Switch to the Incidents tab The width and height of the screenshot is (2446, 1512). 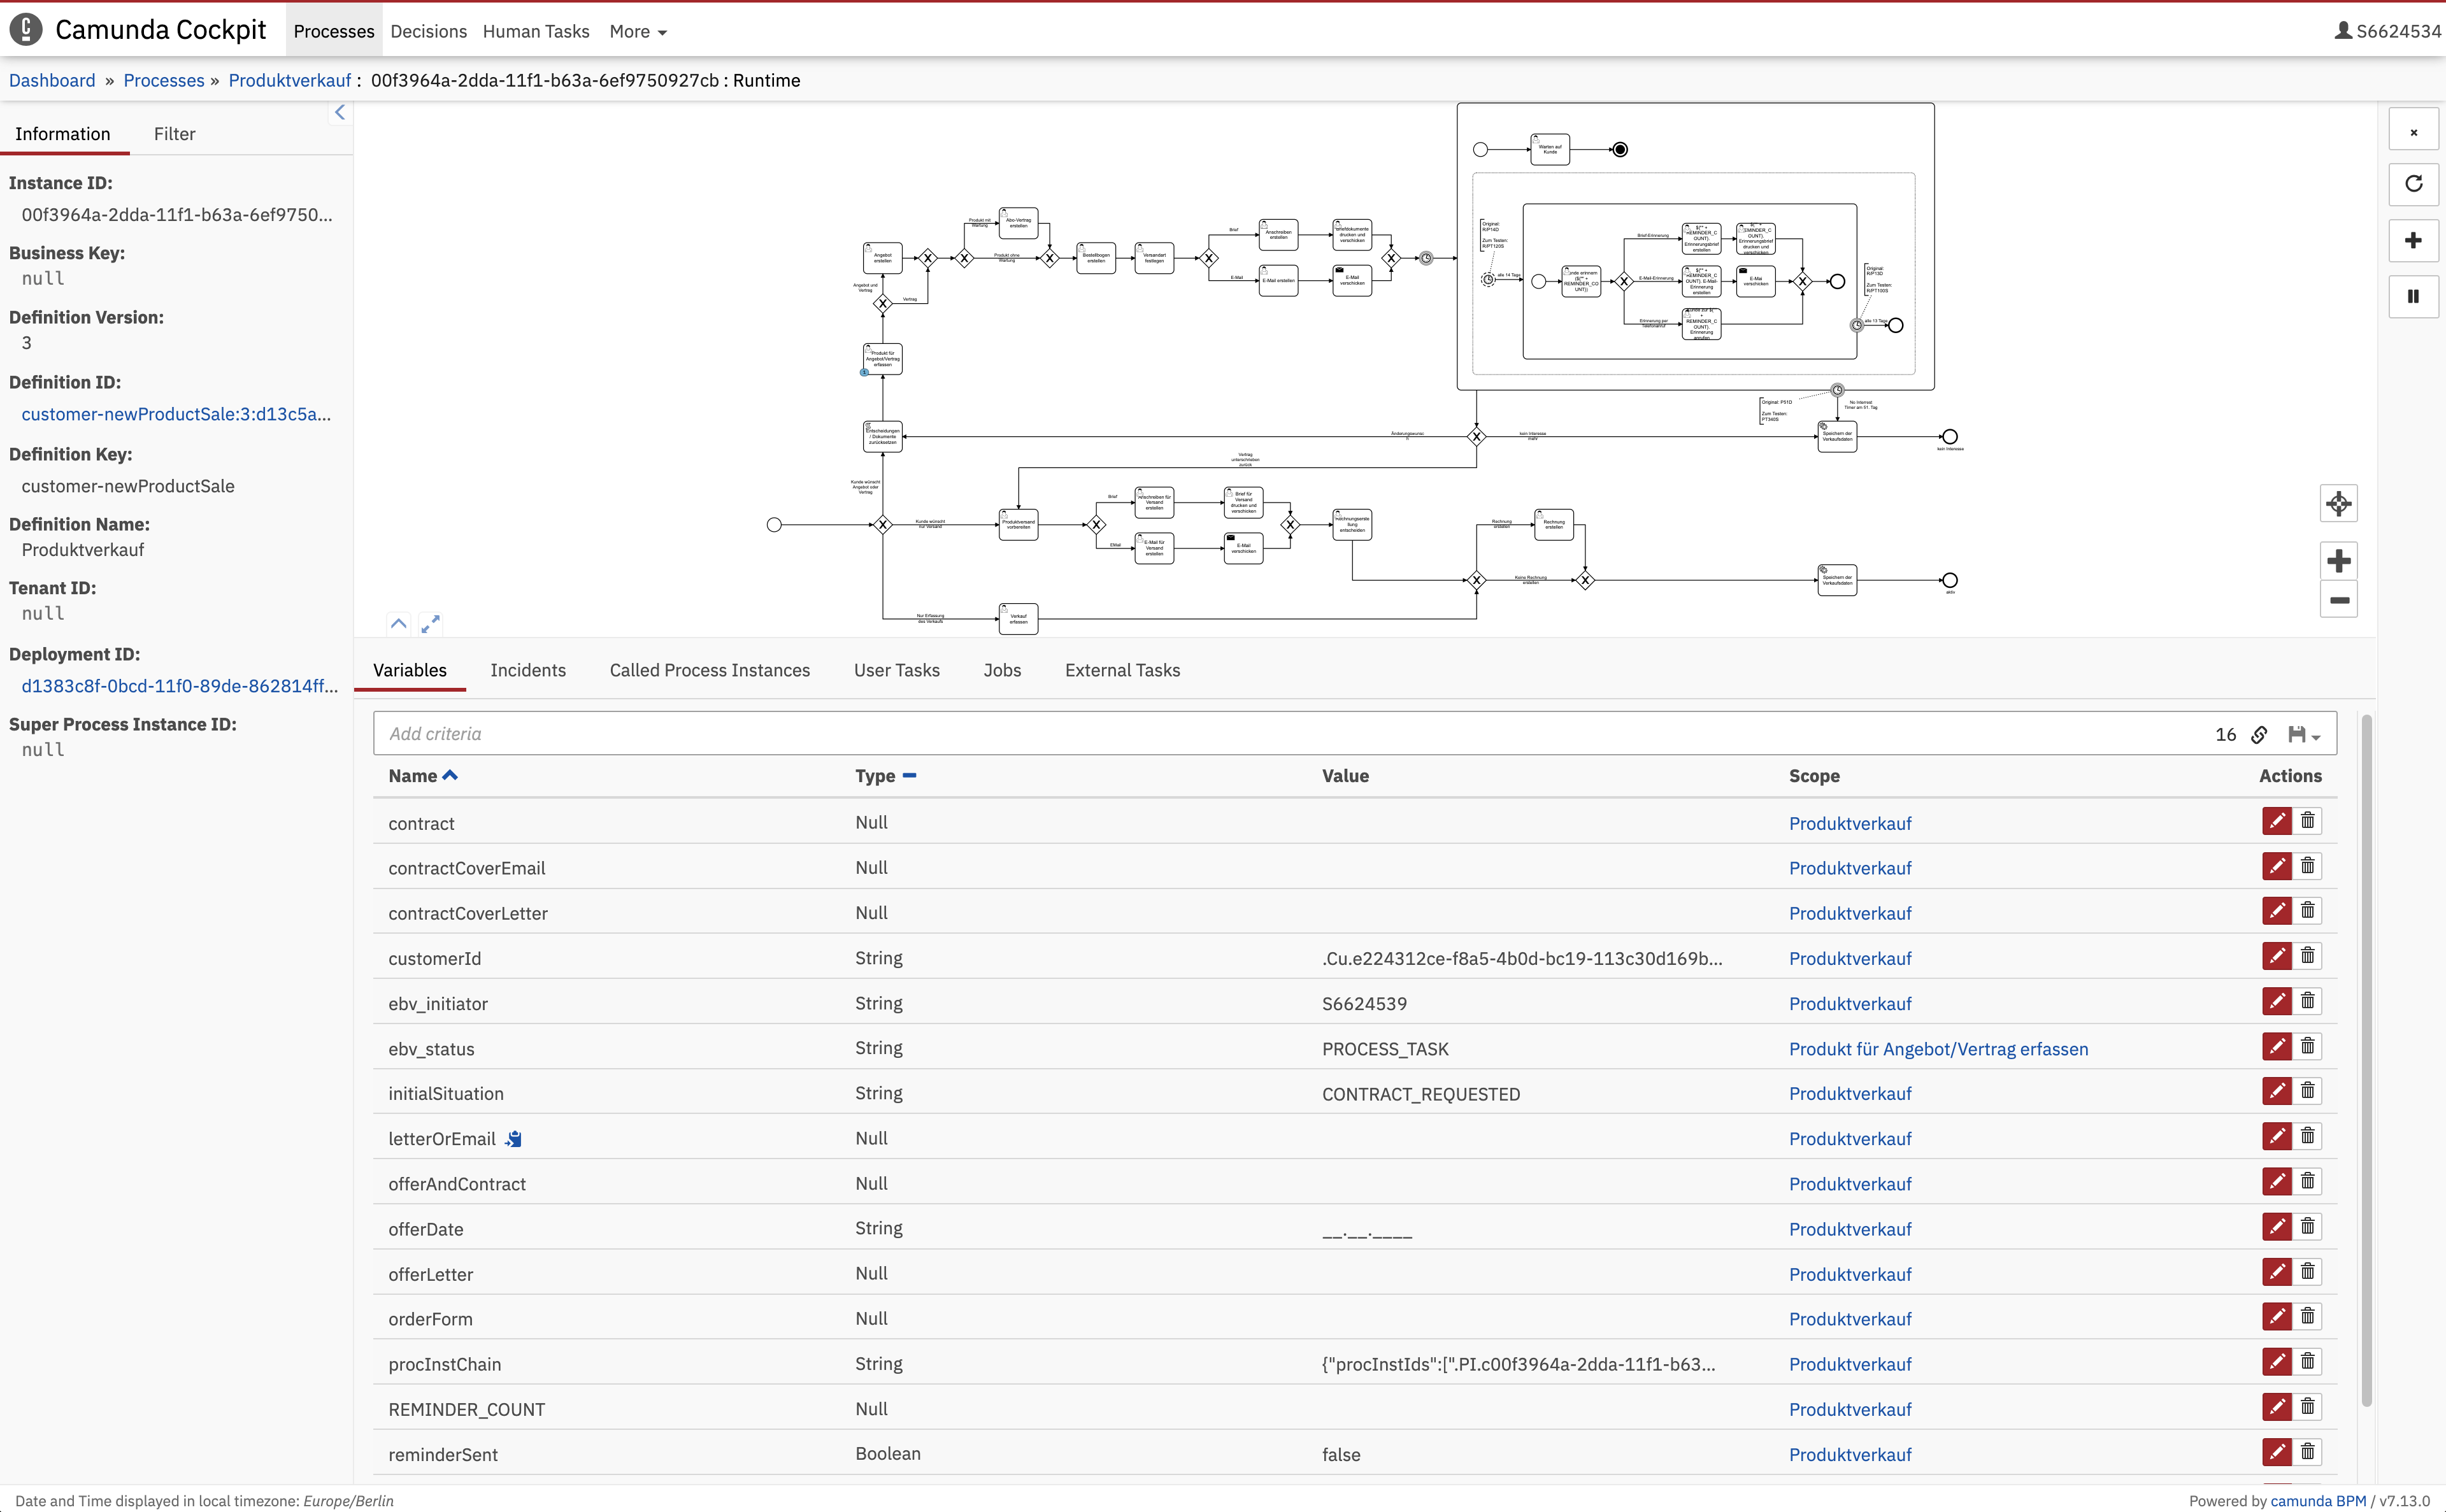[x=528, y=670]
